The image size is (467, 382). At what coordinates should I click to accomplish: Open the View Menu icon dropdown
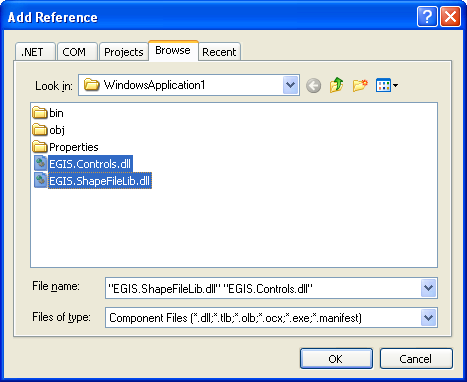(x=387, y=85)
